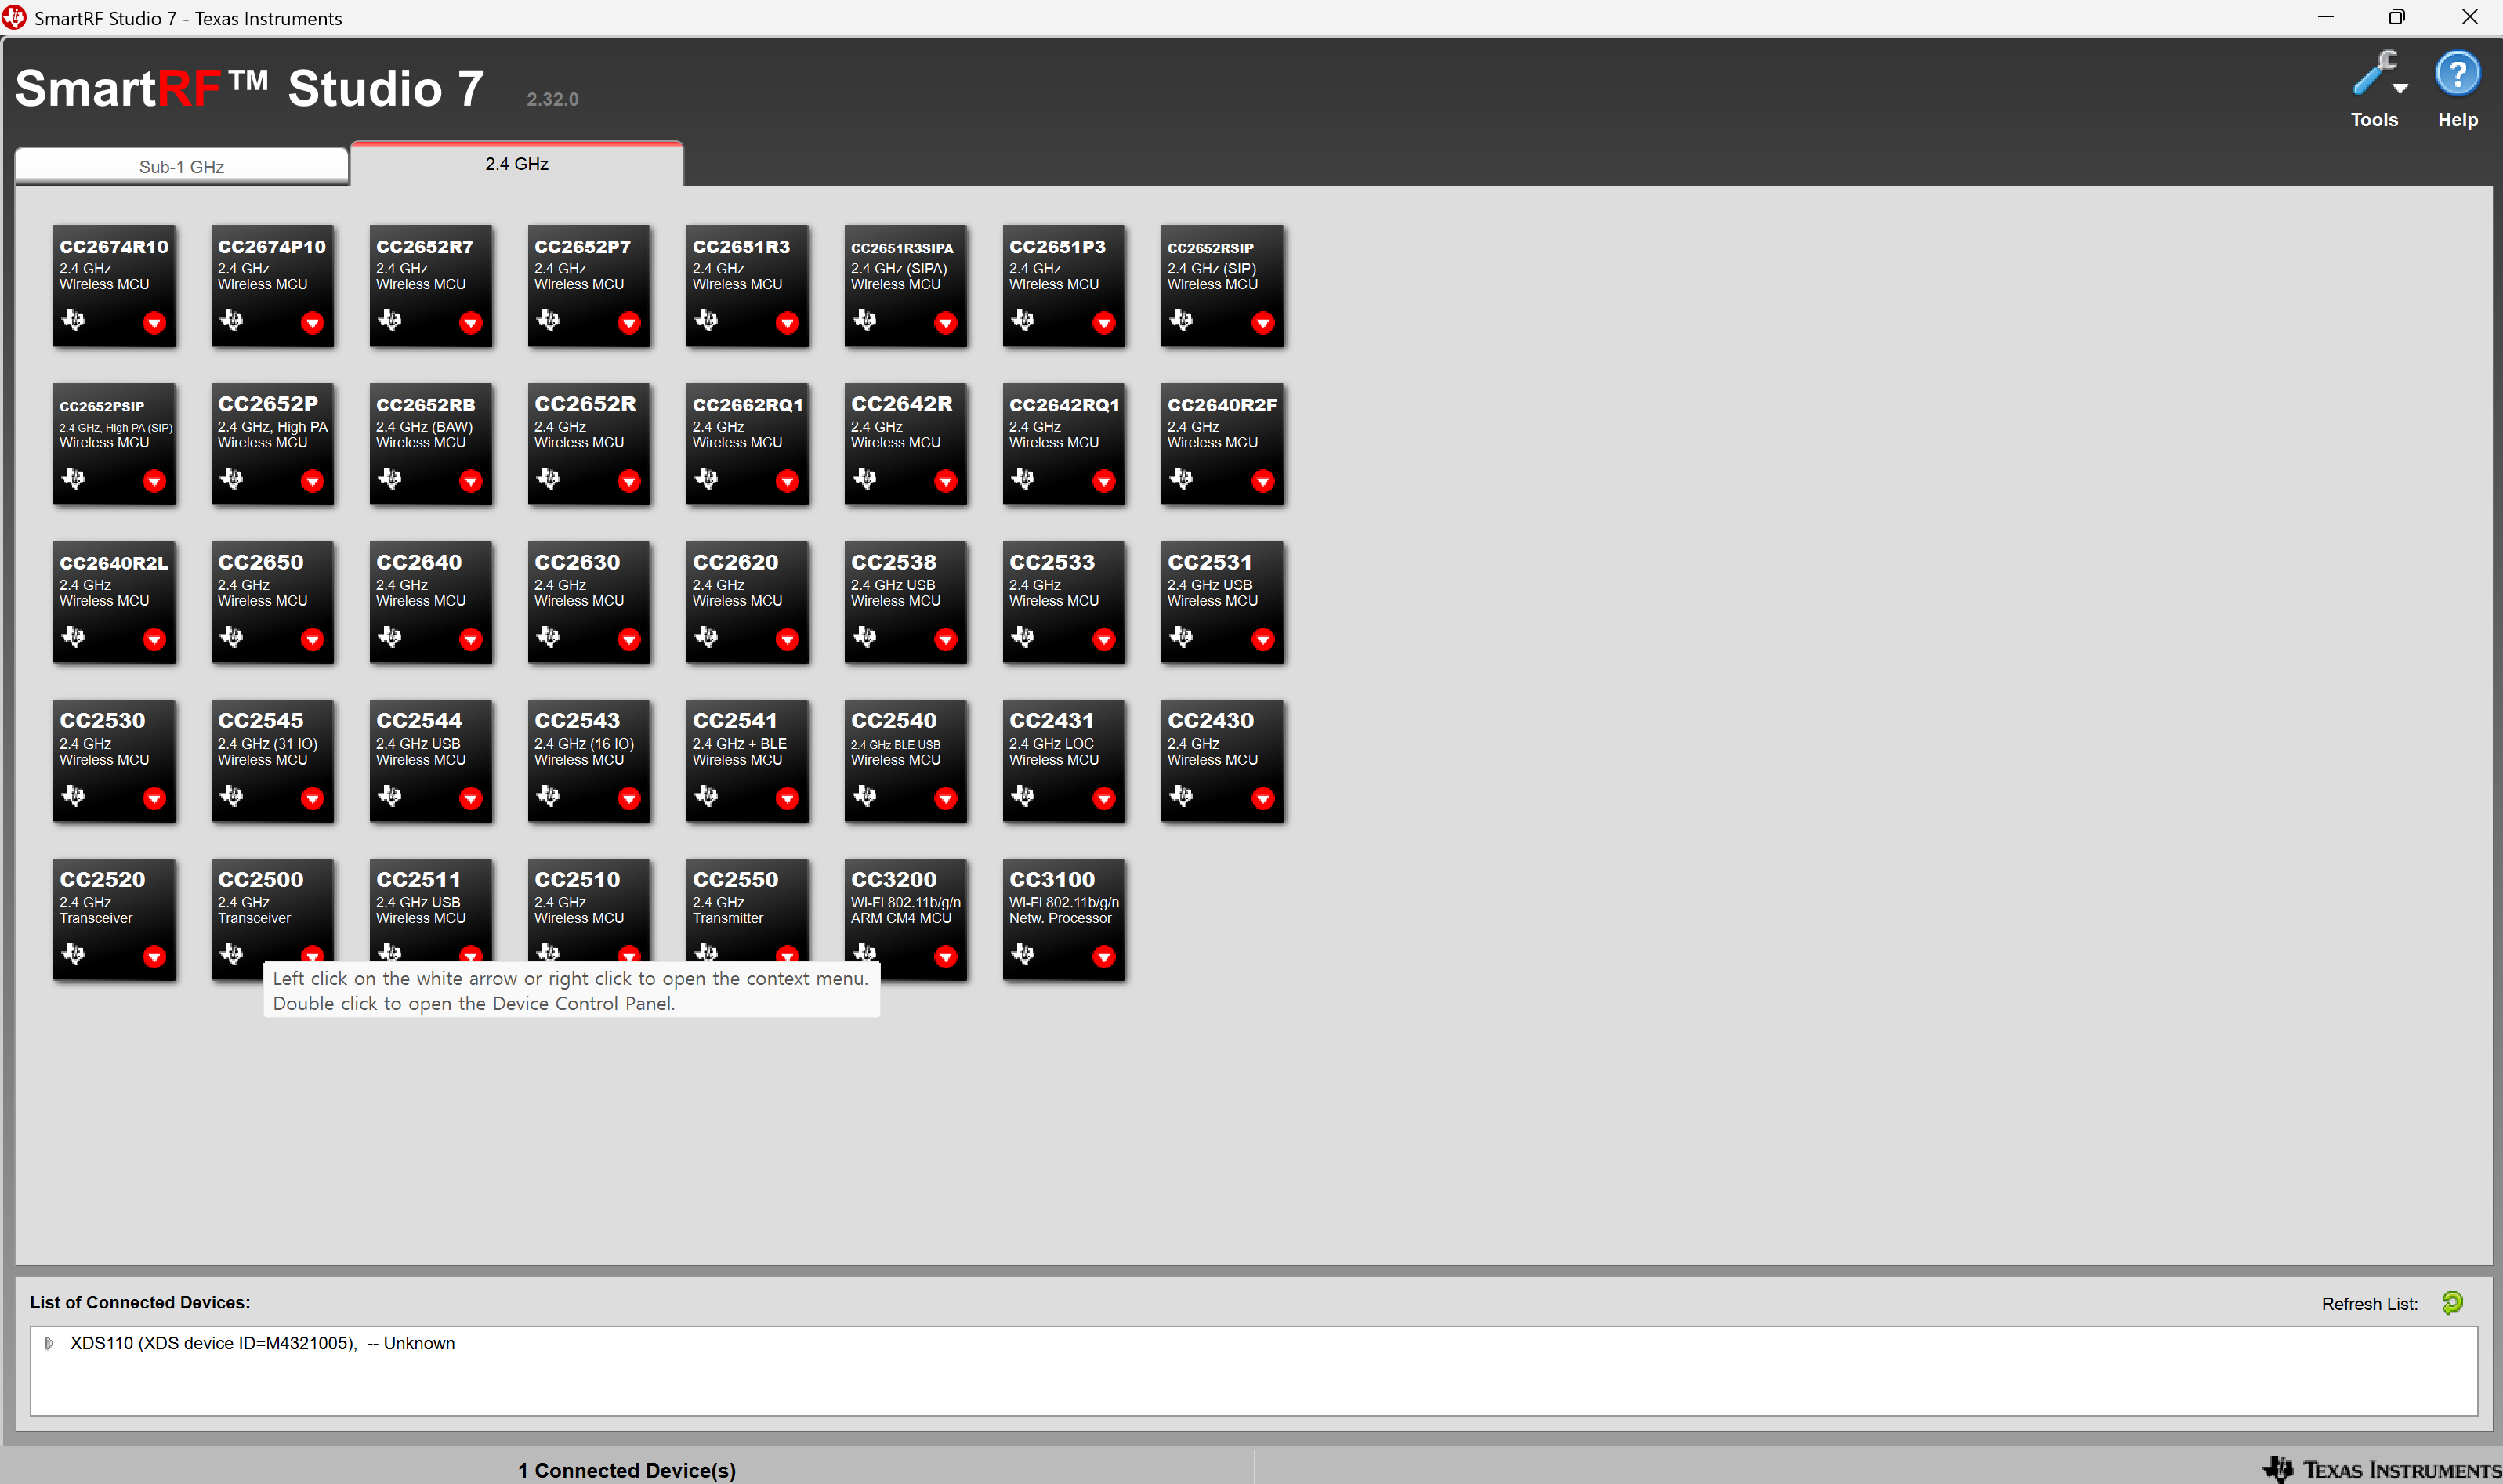Open red arrow dropdown on CC2652R7
Image resolution: width=2503 pixels, height=1484 pixels.
pyautogui.click(x=471, y=322)
